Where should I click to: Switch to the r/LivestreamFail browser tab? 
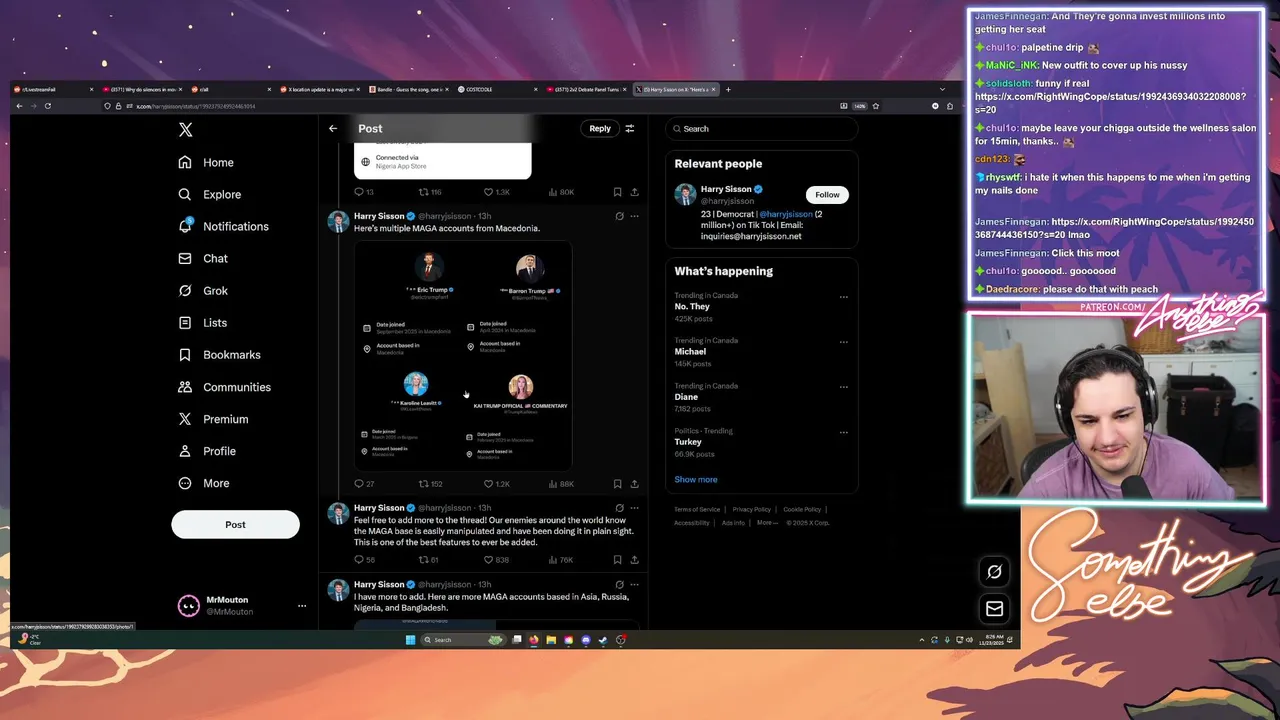pyautogui.click(x=52, y=89)
